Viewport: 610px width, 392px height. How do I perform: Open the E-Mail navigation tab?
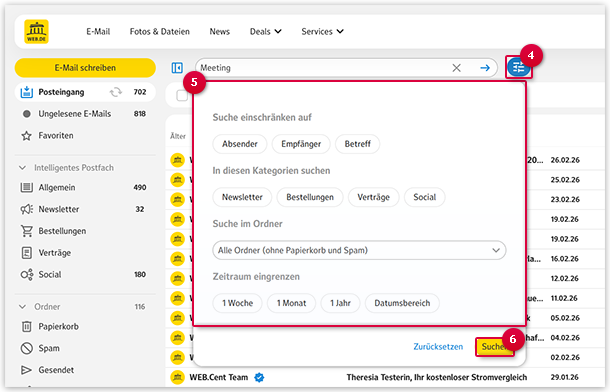[x=98, y=32]
